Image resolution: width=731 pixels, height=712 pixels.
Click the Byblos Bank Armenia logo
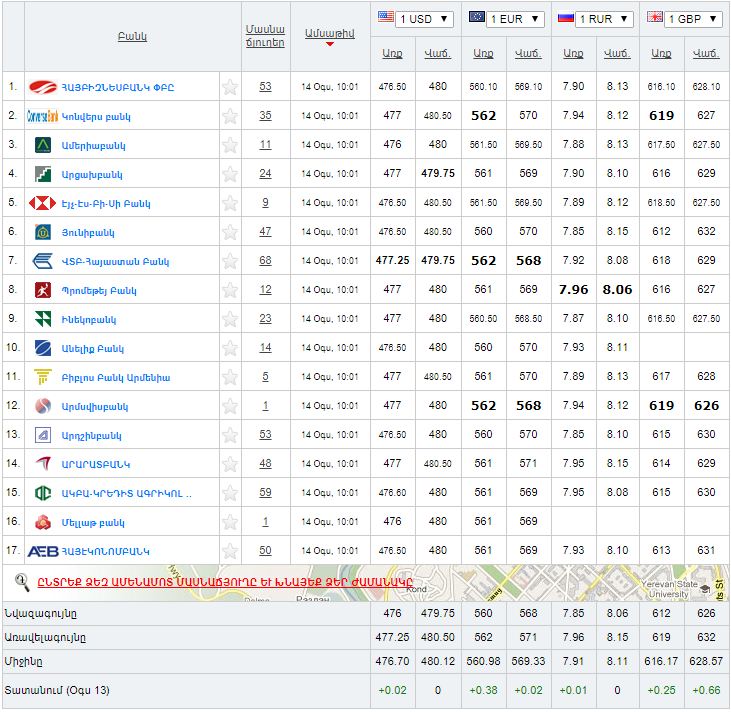pyautogui.click(x=42, y=377)
